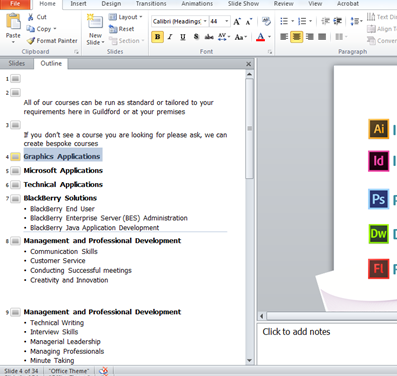Screen dimensions: 397x376
Task: Click the Clear All Formatting icon
Action: pos(266,22)
